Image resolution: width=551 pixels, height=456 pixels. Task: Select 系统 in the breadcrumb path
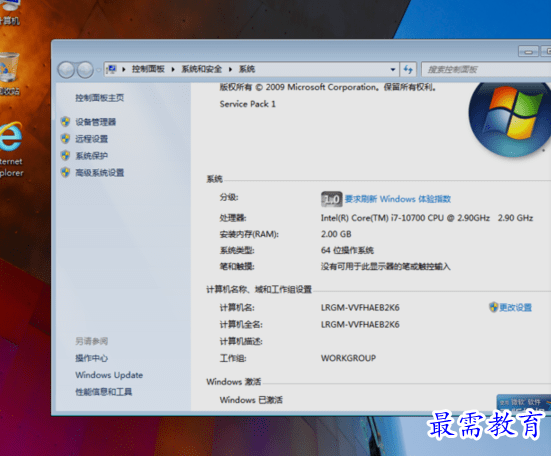point(247,69)
